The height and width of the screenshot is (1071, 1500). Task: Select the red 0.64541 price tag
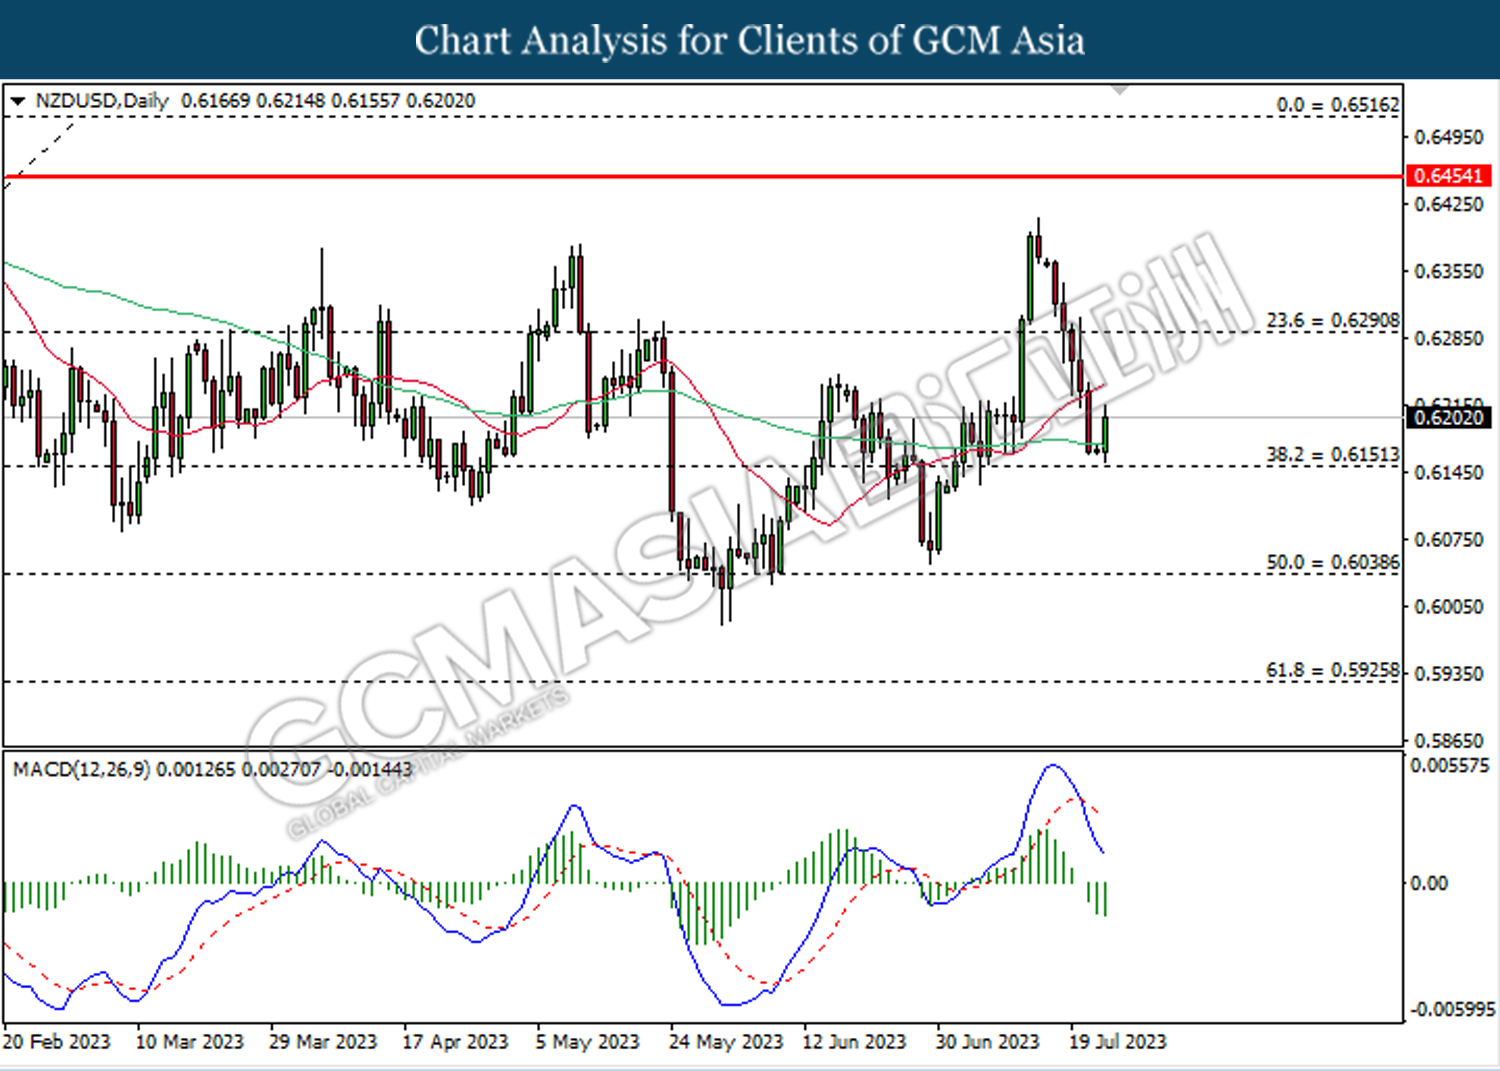click(1448, 176)
